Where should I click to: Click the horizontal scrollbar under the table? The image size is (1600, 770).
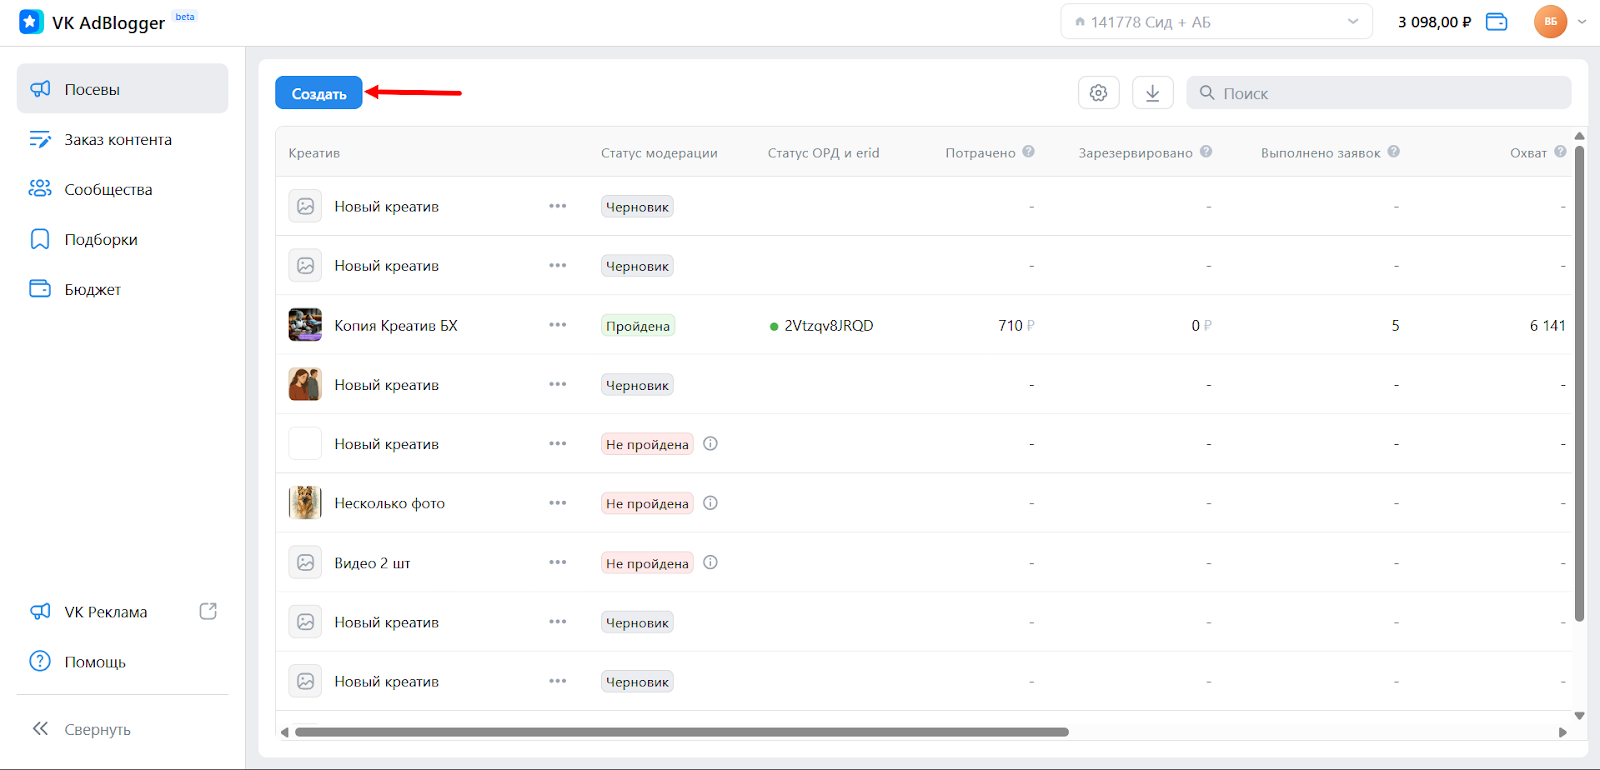[x=680, y=732]
